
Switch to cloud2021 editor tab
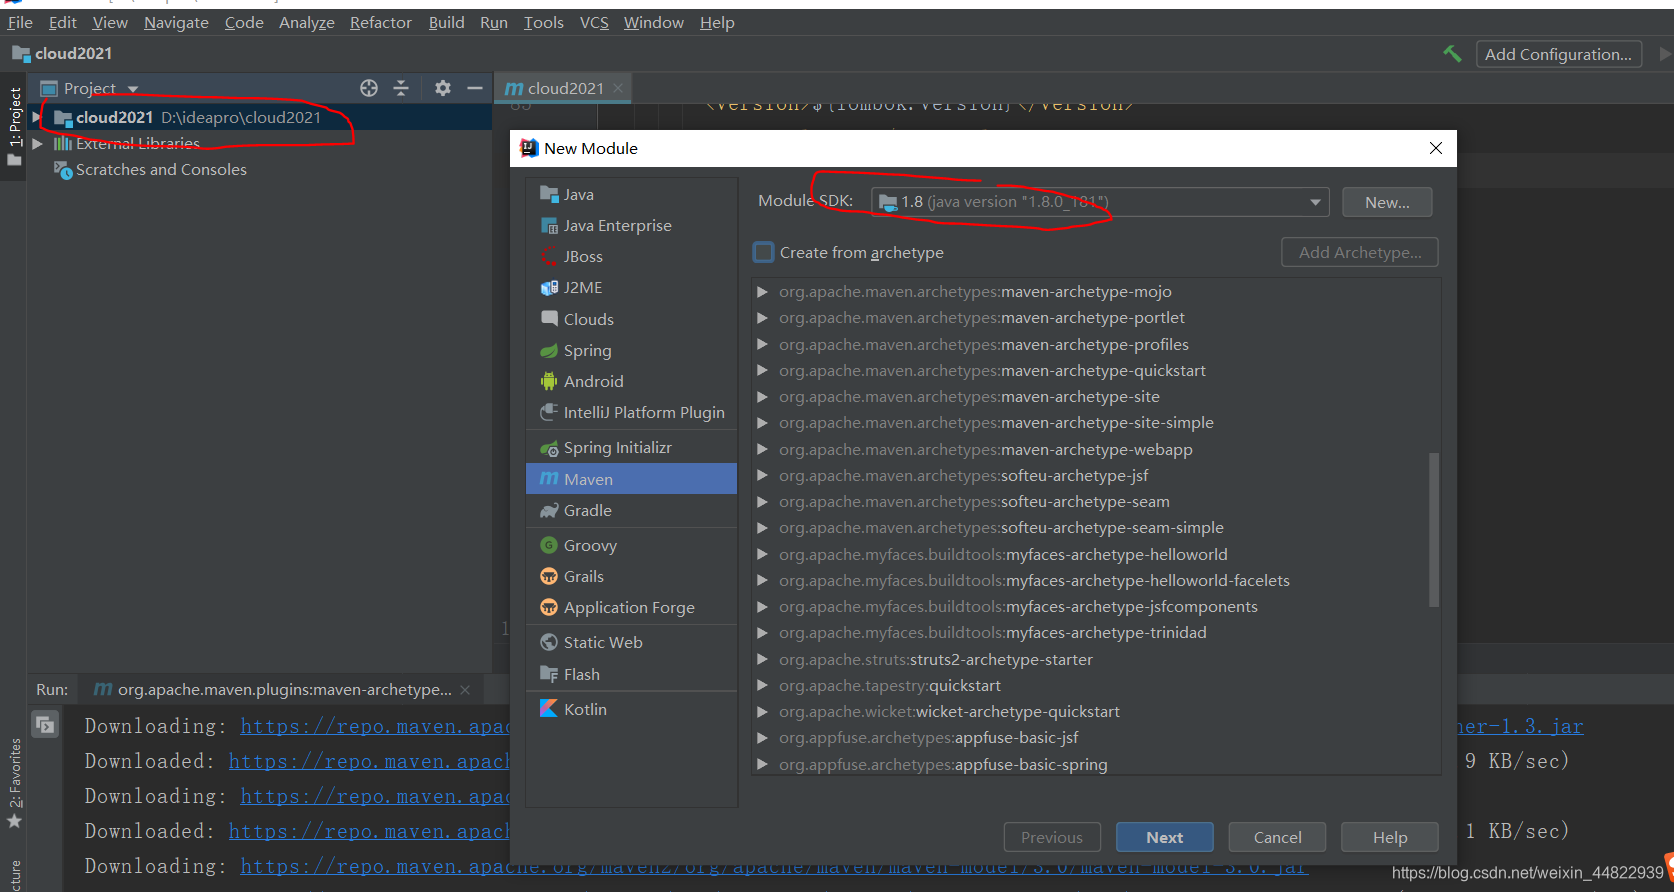pyautogui.click(x=565, y=88)
